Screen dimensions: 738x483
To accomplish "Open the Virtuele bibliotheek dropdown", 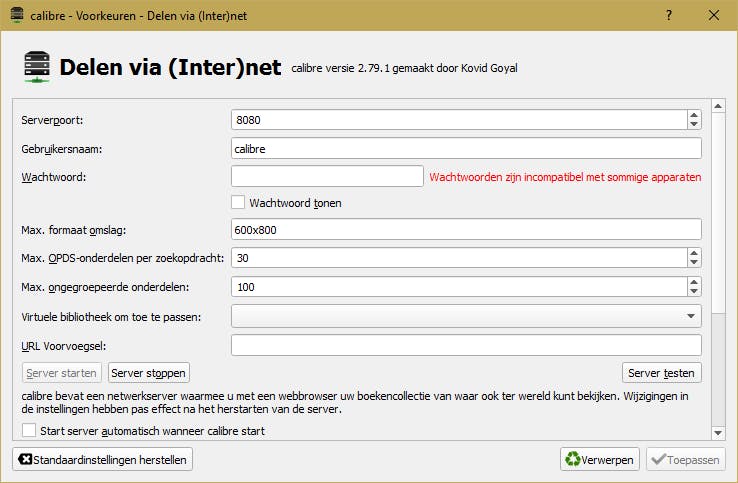I will [x=466, y=316].
